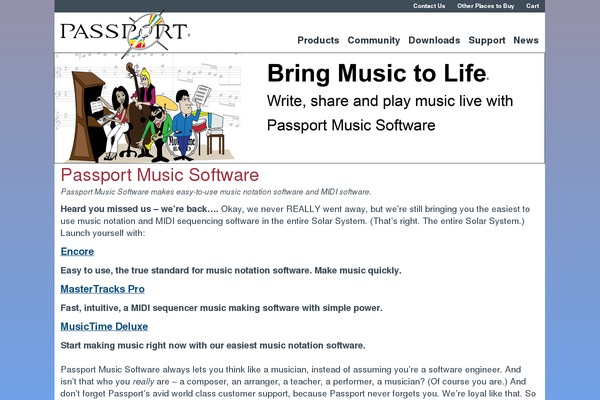600x400 pixels.
Task: Click the italic tagline under the page heading
Action: pyautogui.click(x=216, y=192)
